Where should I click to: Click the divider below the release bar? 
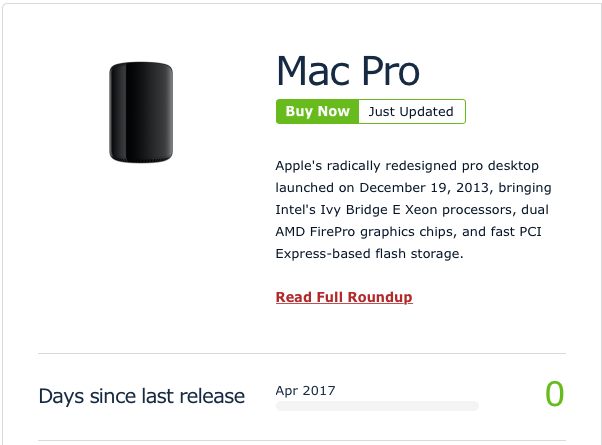302,440
